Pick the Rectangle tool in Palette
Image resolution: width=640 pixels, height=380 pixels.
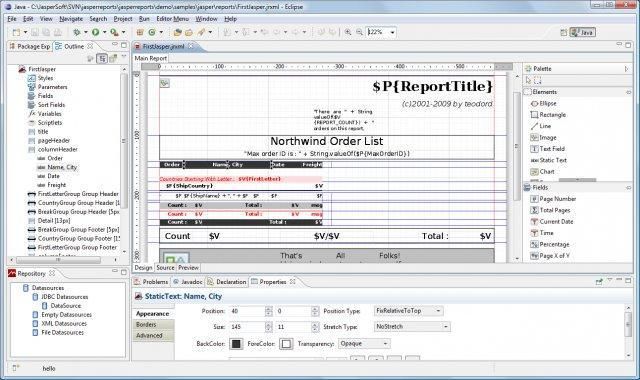pyautogui.click(x=548, y=115)
